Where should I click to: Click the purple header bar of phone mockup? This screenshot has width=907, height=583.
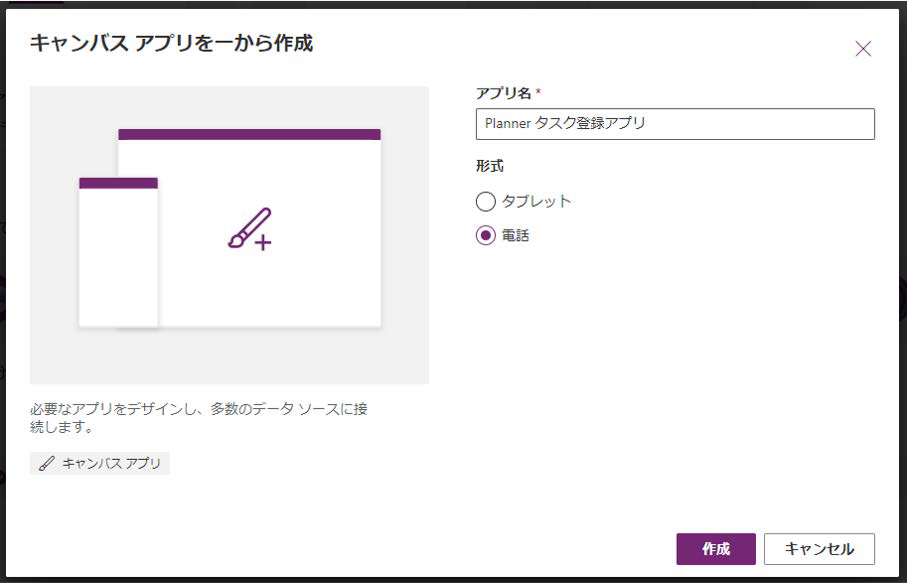(x=118, y=183)
